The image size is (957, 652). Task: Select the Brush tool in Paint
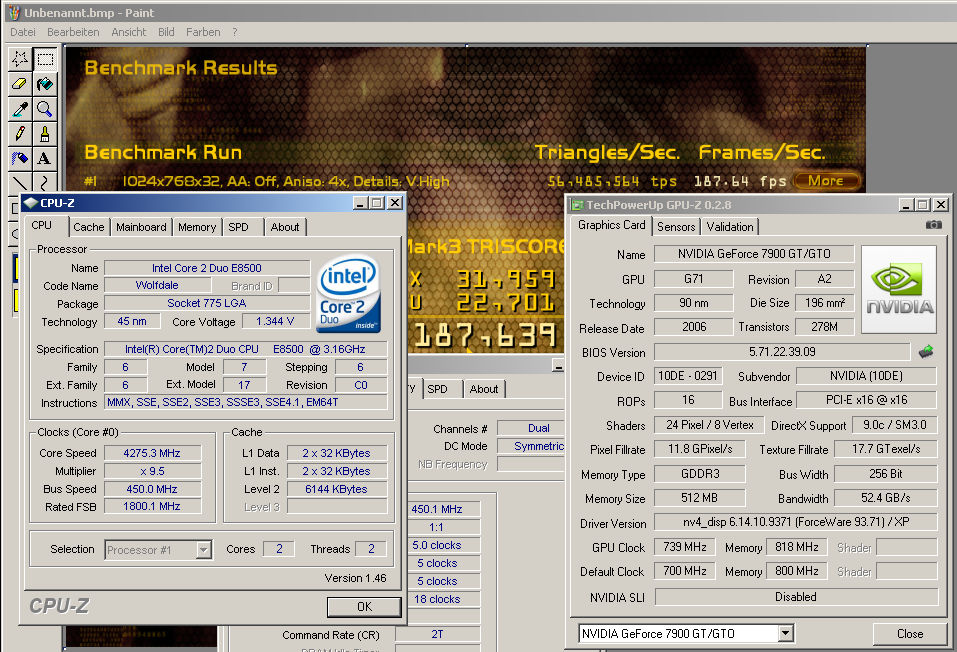(45, 134)
